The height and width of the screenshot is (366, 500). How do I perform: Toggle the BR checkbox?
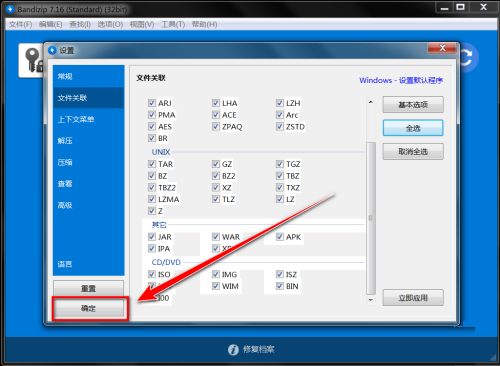[152, 138]
